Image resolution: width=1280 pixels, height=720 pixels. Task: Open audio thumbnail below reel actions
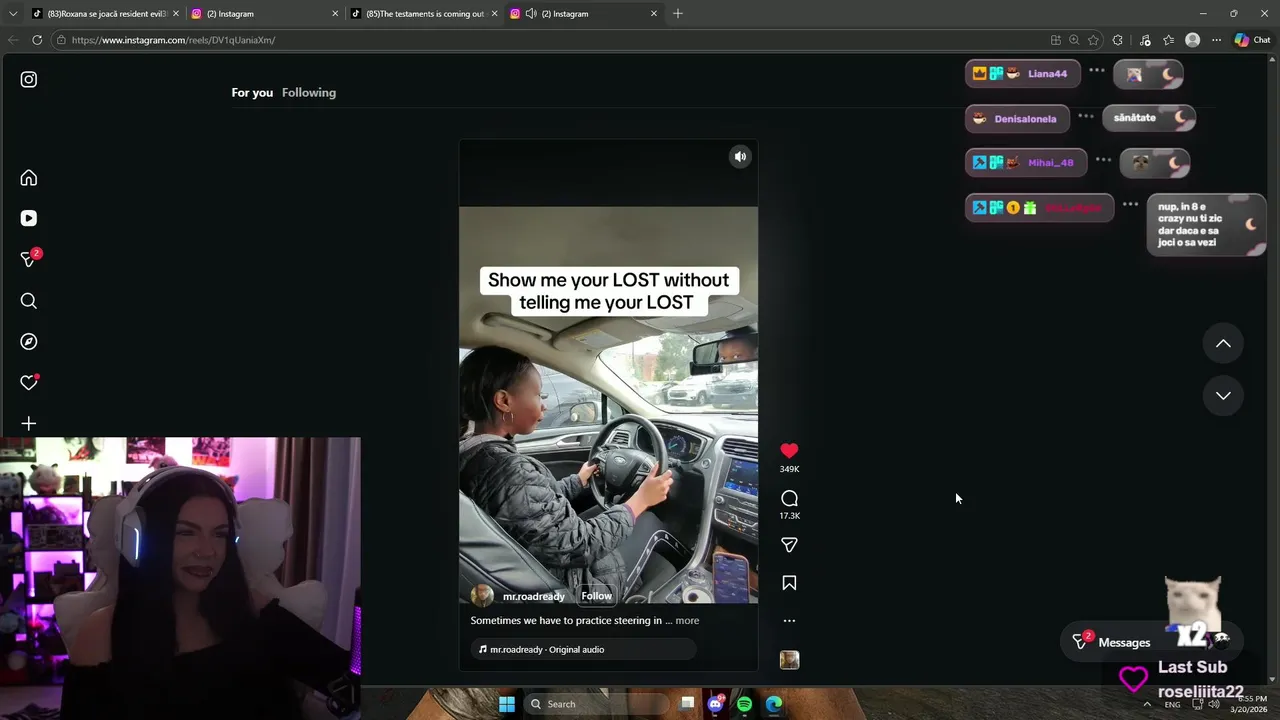point(789,660)
